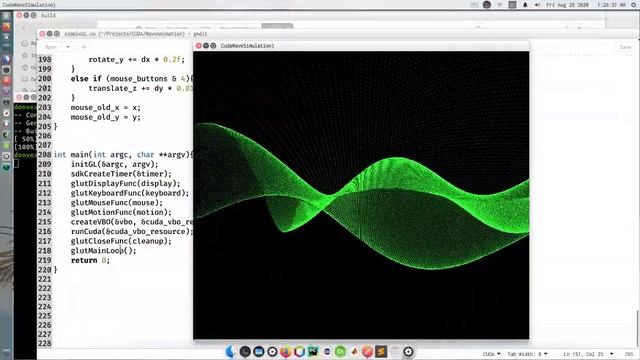The width and height of the screenshot is (640, 360).
Task: Open the CUDA language selector in the status bar
Action: [x=491, y=354]
